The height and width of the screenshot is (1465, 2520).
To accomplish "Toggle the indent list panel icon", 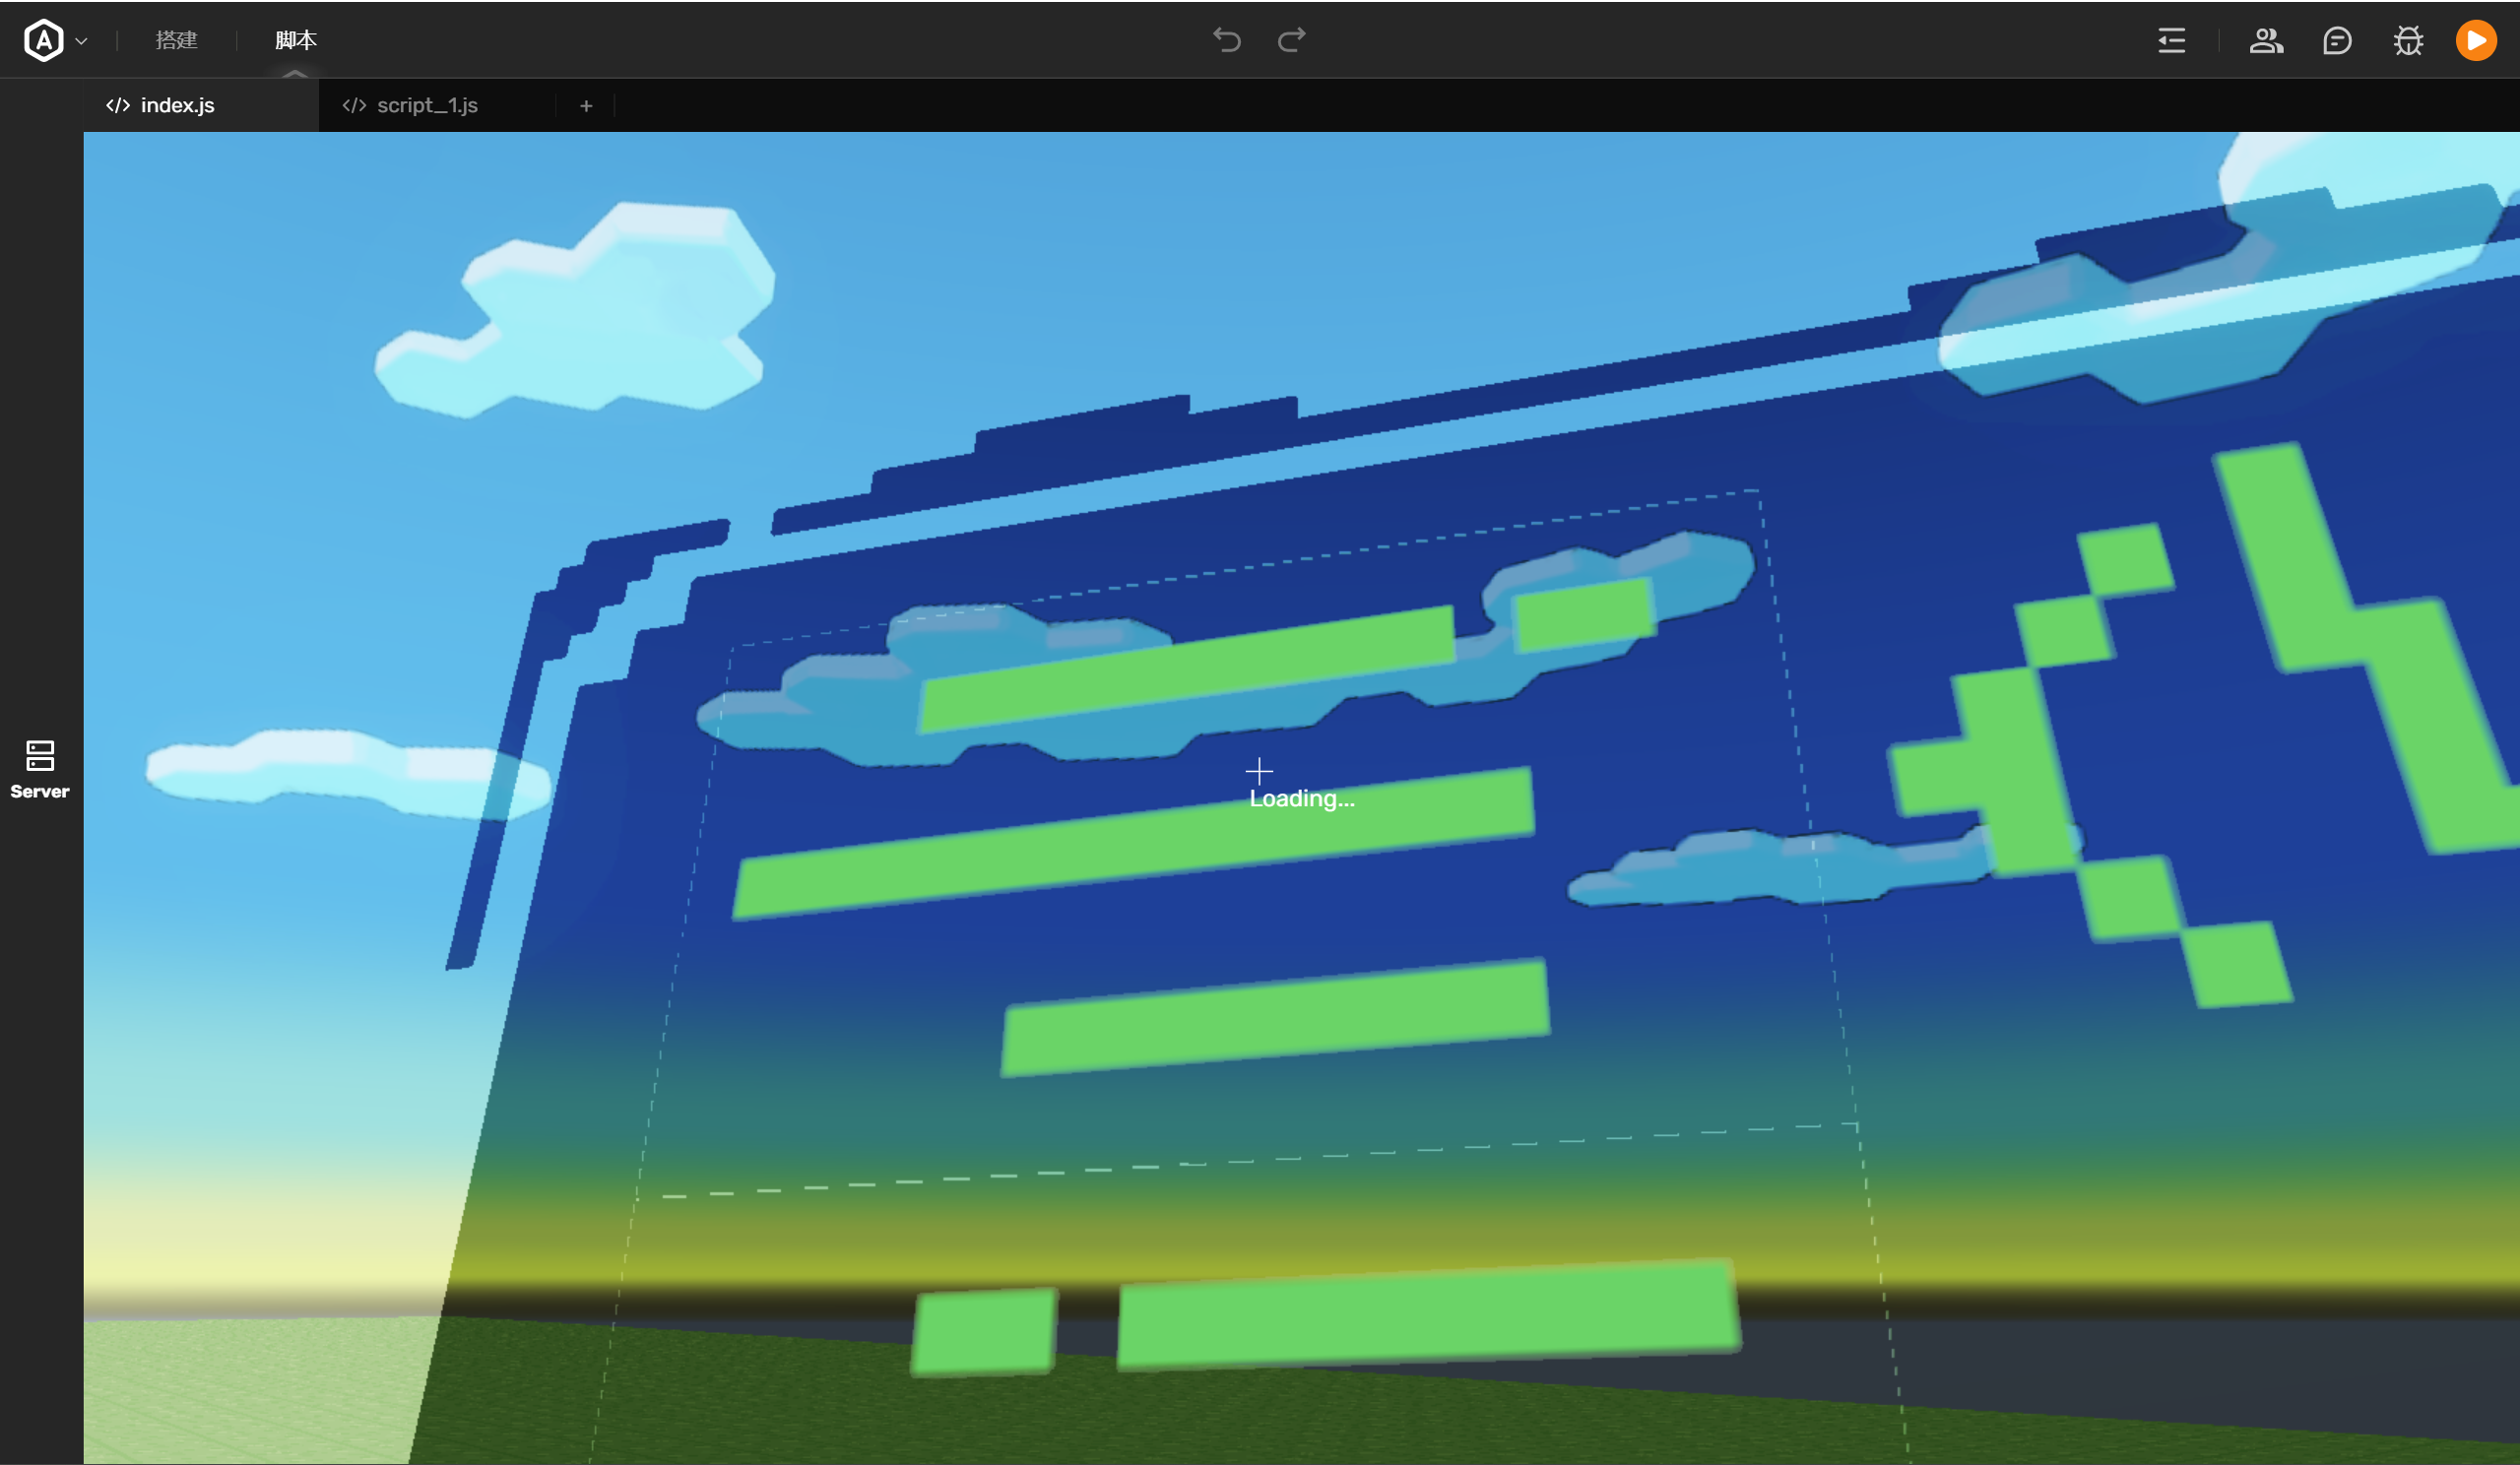I will click(2172, 40).
